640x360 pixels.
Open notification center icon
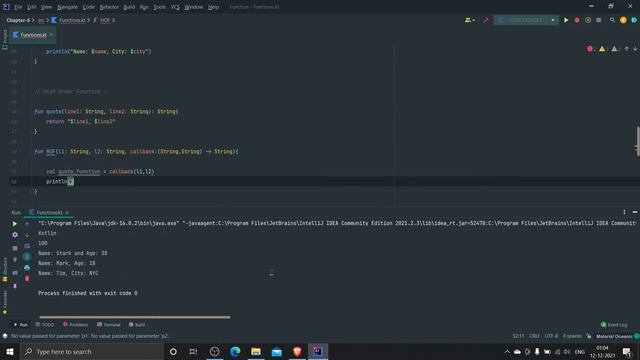627,351
